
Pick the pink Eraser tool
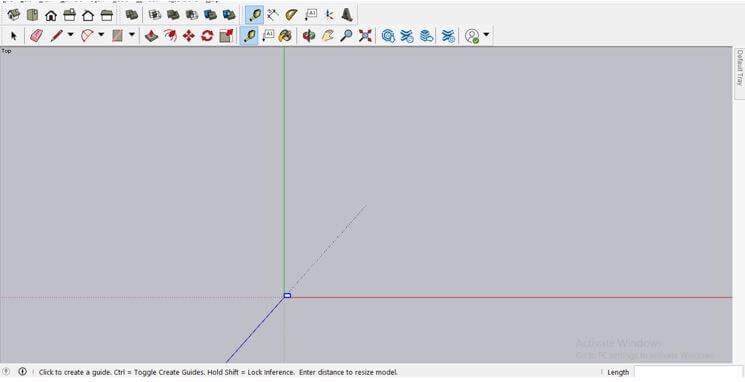coord(37,36)
